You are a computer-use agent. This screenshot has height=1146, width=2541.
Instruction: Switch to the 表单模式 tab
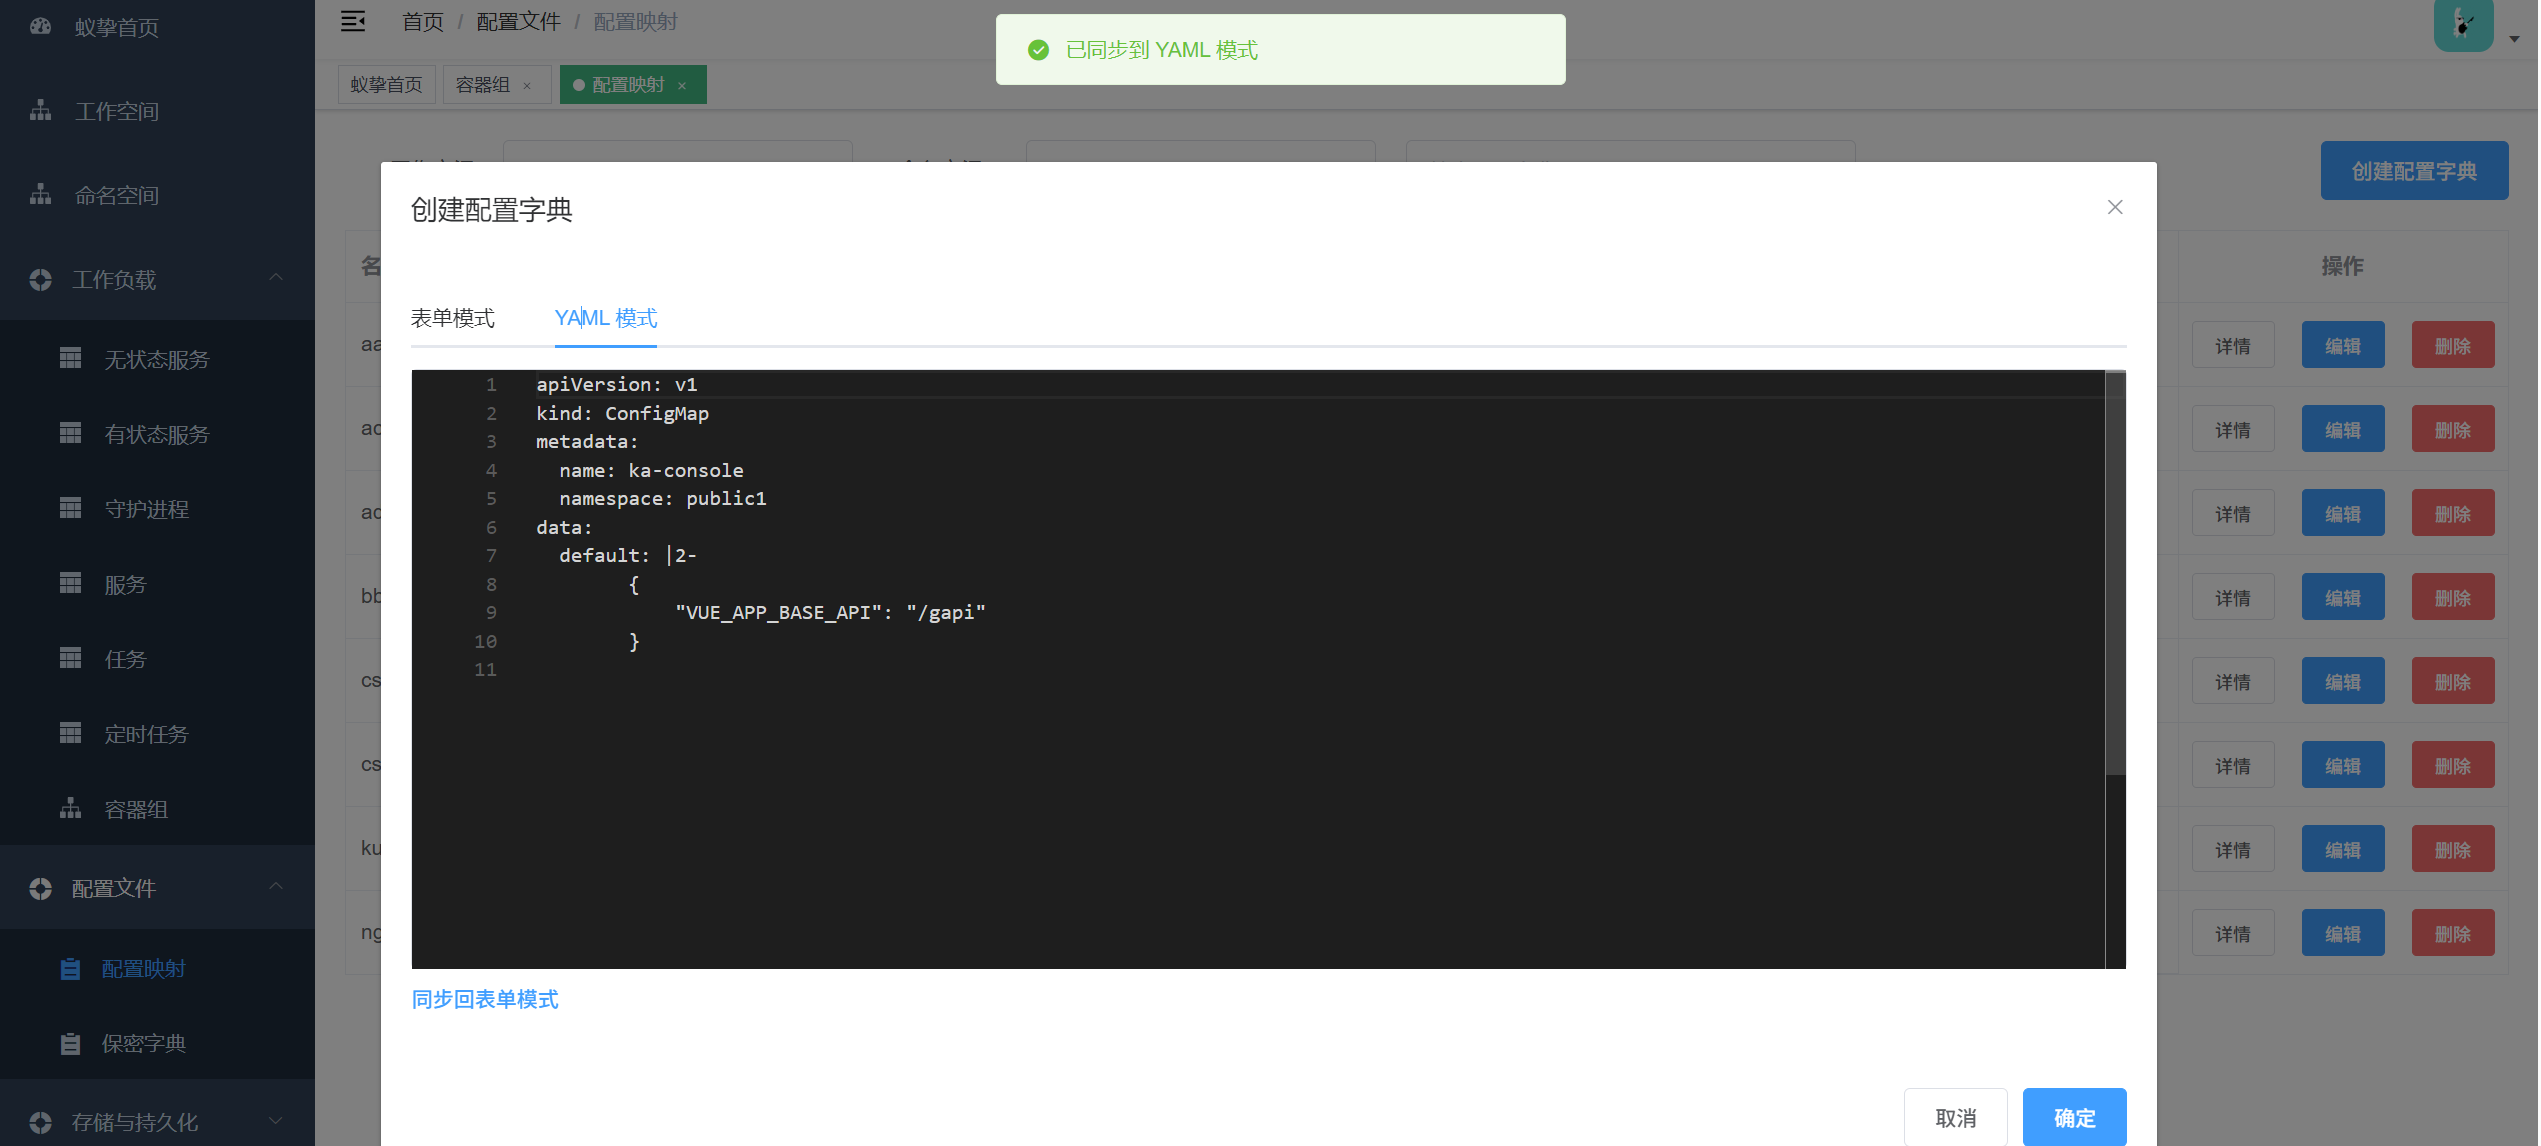[452, 318]
